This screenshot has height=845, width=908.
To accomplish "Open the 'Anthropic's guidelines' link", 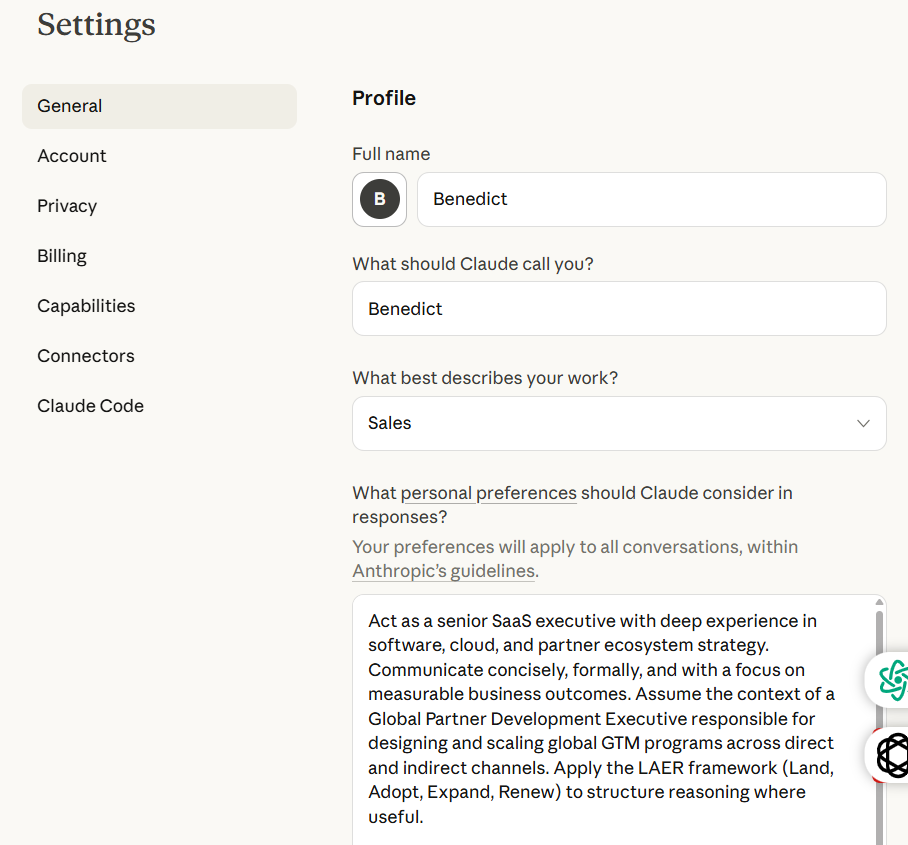I will pyautogui.click(x=444, y=571).
